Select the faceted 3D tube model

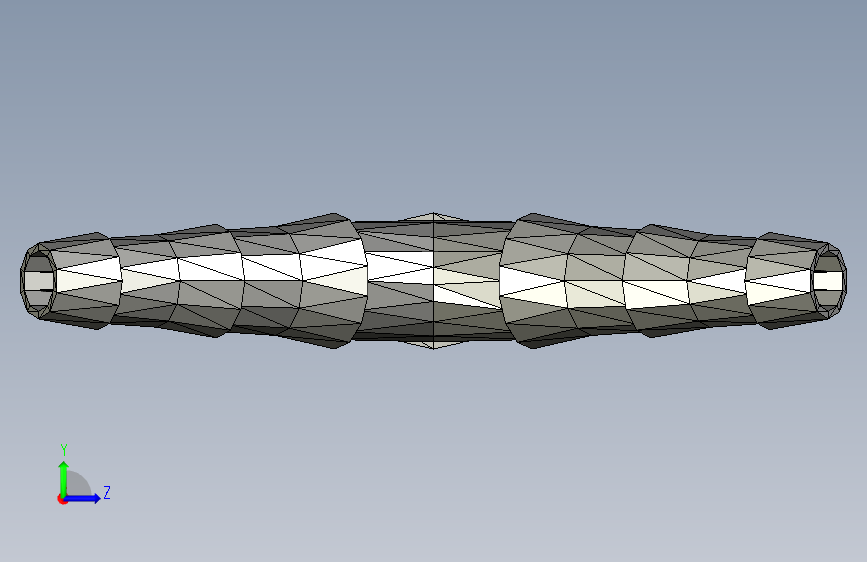click(x=434, y=280)
